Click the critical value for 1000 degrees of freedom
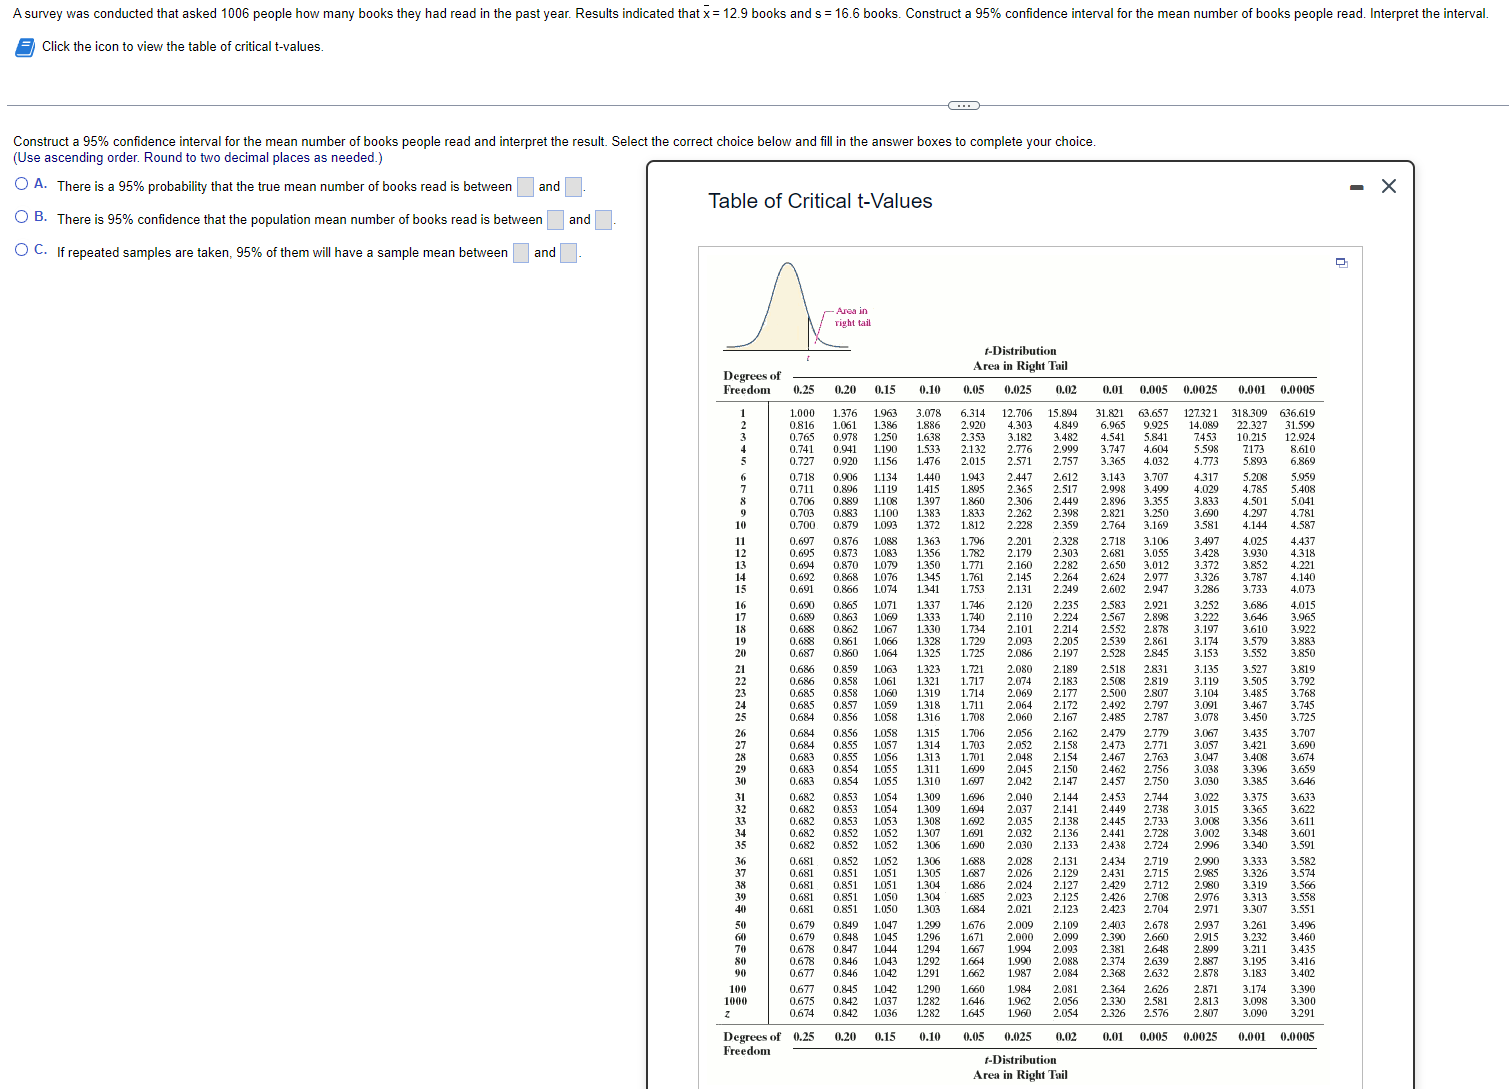The height and width of the screenshot is (1089, 1509). tap(1019, 1002)
